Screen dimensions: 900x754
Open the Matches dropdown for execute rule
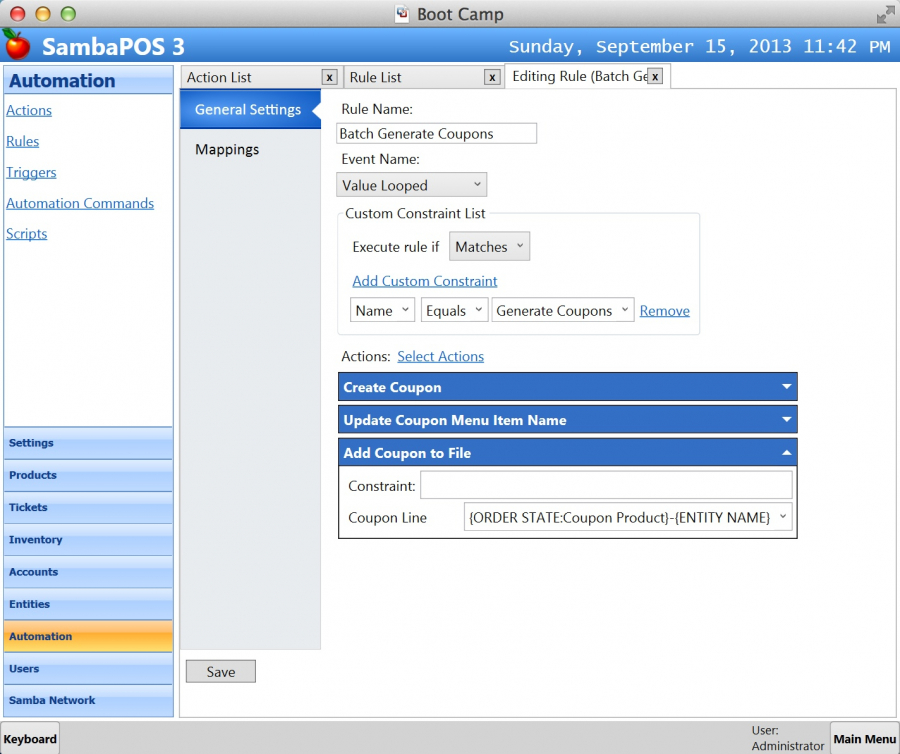coord(489,247)
